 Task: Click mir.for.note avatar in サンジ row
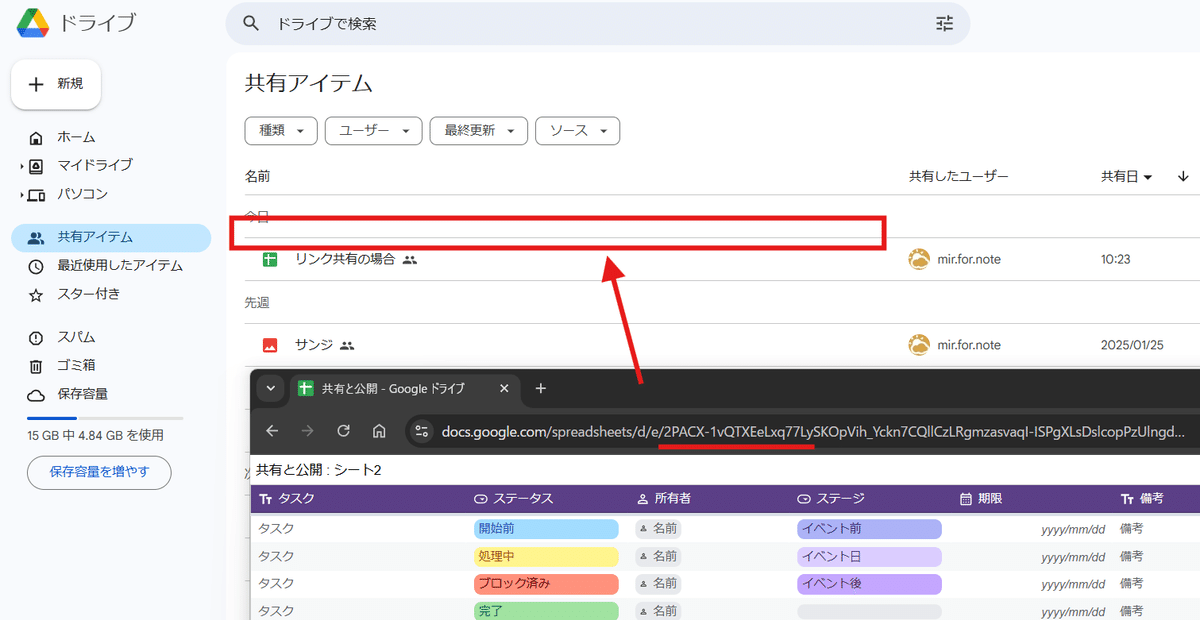pos(919,344)
